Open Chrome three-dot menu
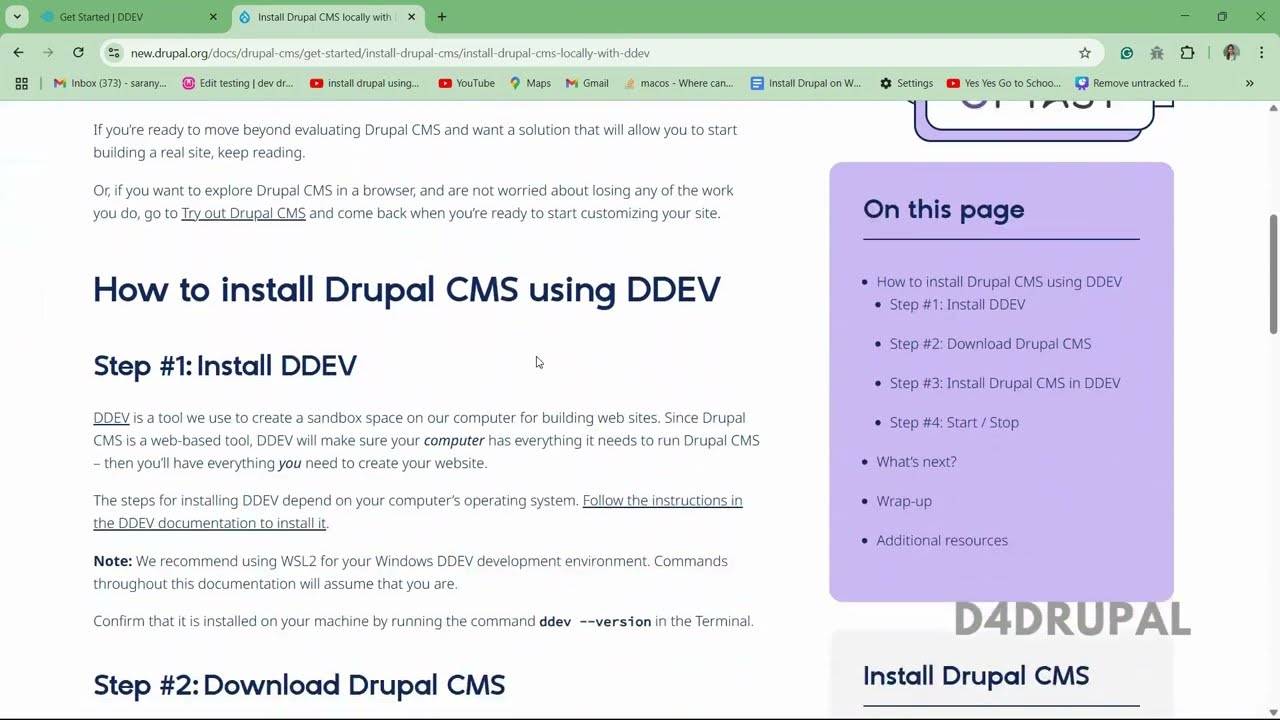1280x720 pixels. [x=1261, y=53]
